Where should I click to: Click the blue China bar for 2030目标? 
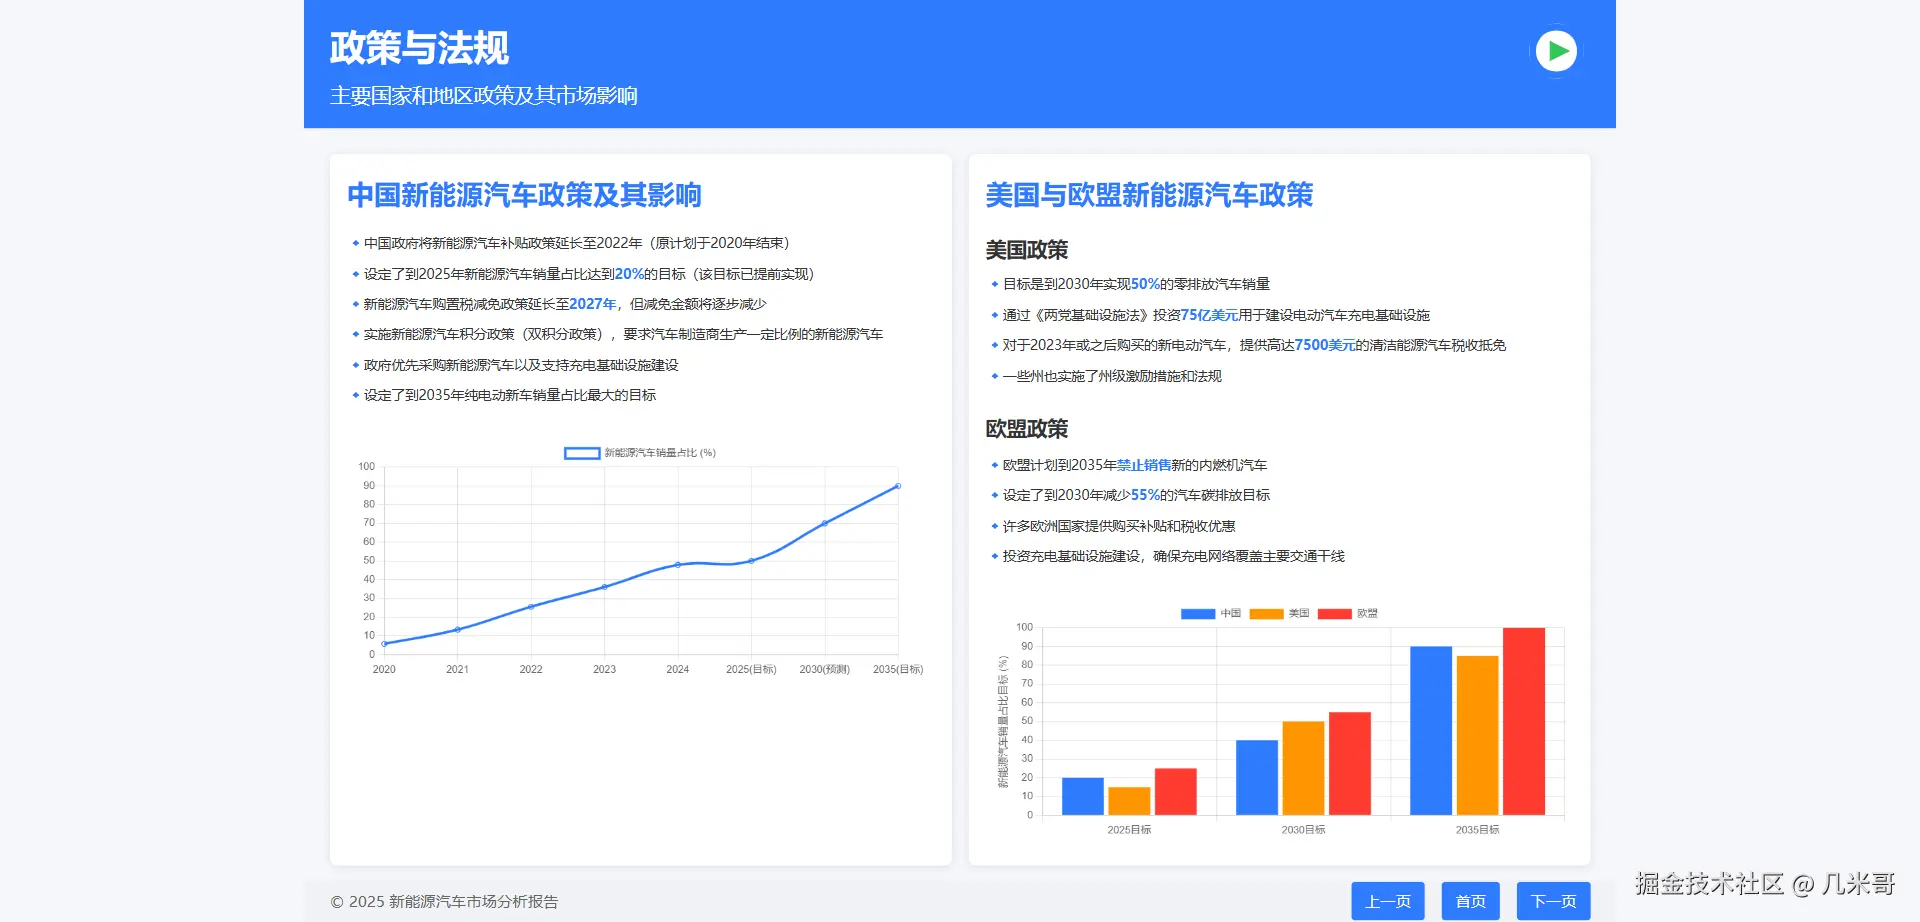point(1257,778)
